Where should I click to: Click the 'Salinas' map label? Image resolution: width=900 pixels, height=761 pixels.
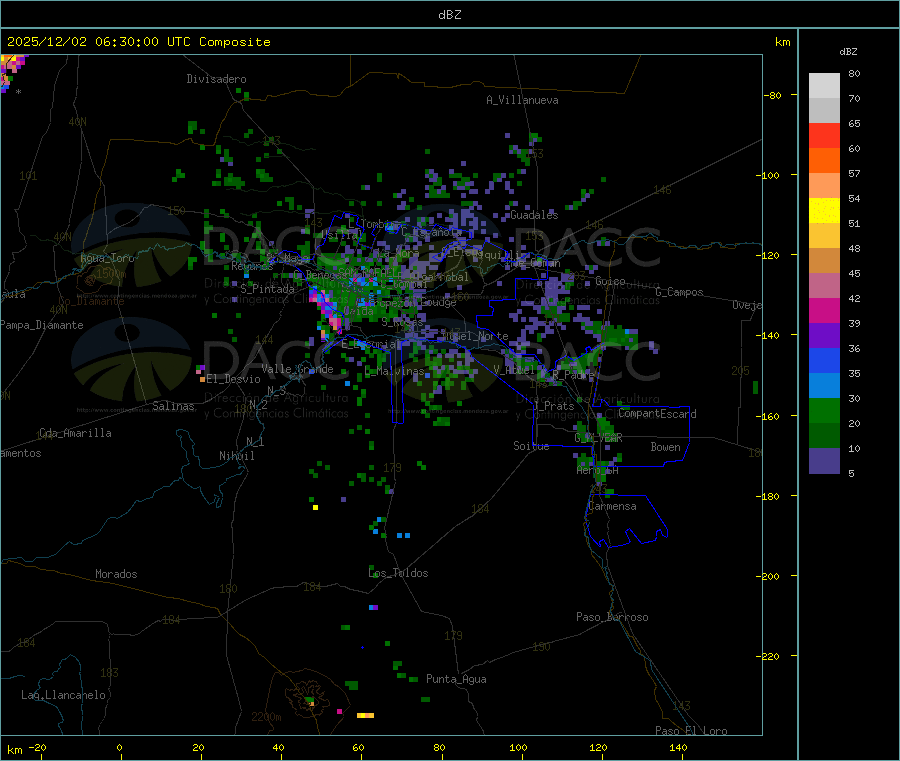coord(173,406)
